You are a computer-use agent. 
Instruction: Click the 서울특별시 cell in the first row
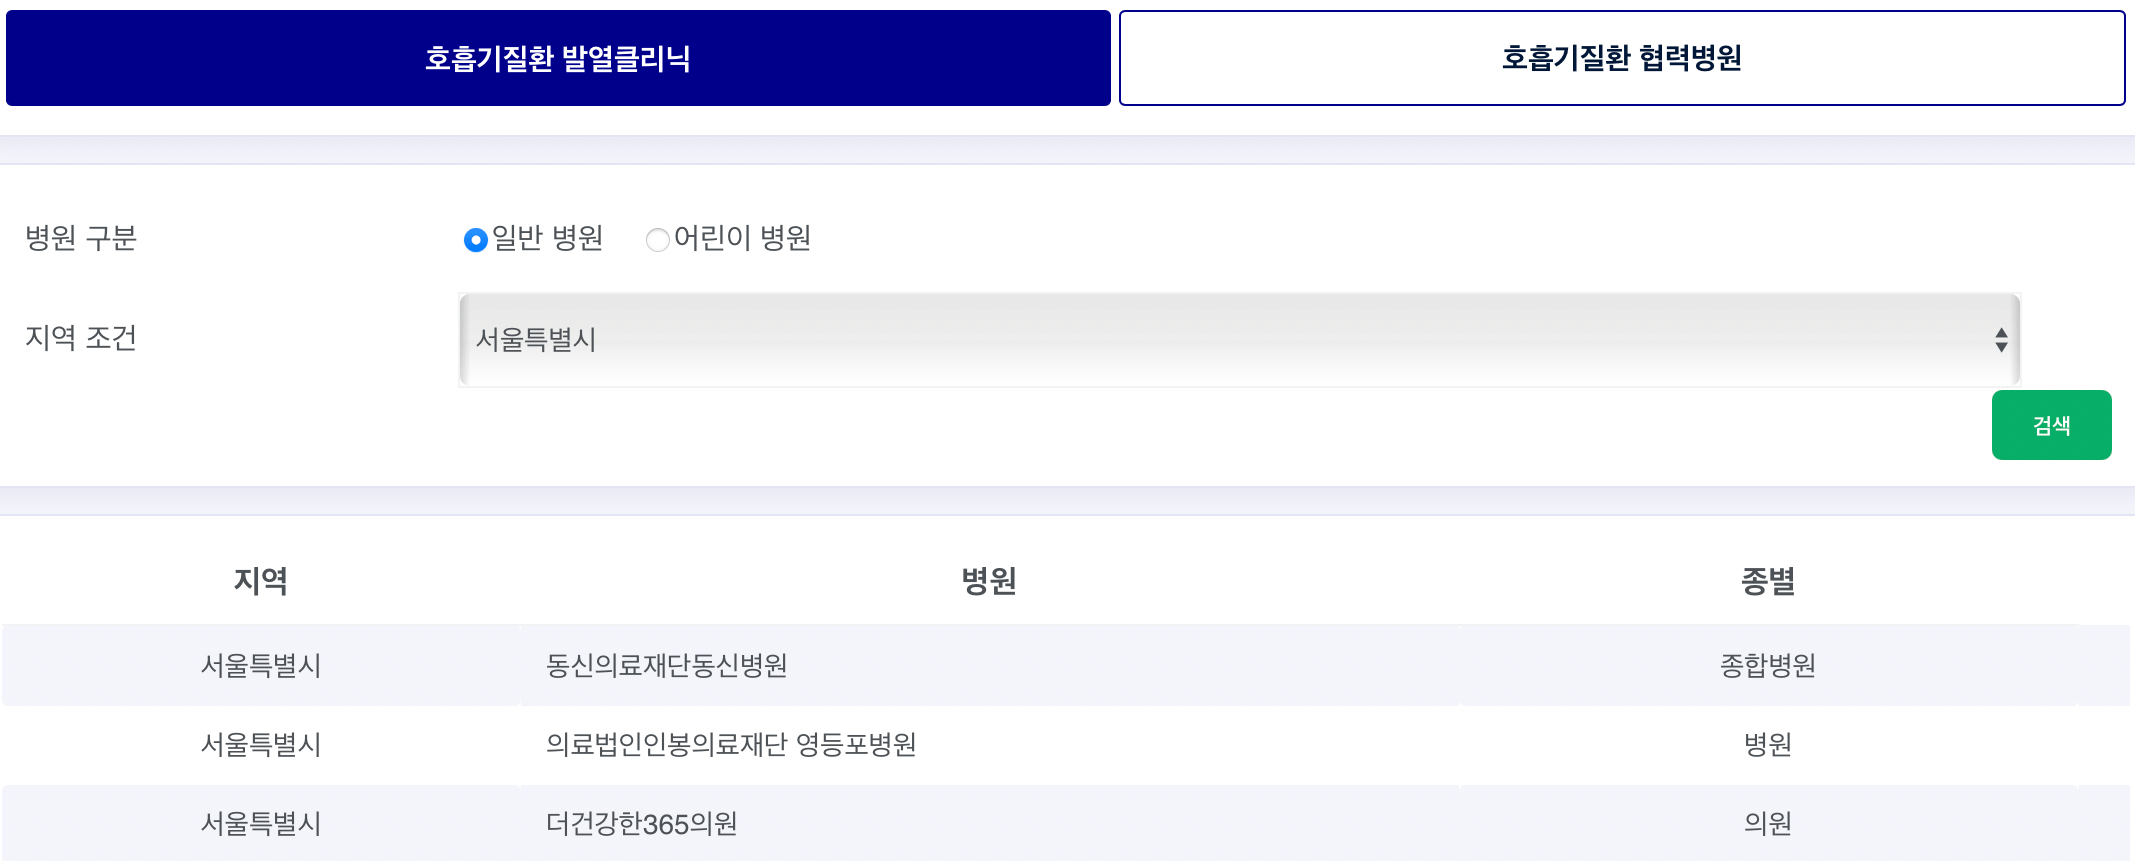(x=262, y=664)
